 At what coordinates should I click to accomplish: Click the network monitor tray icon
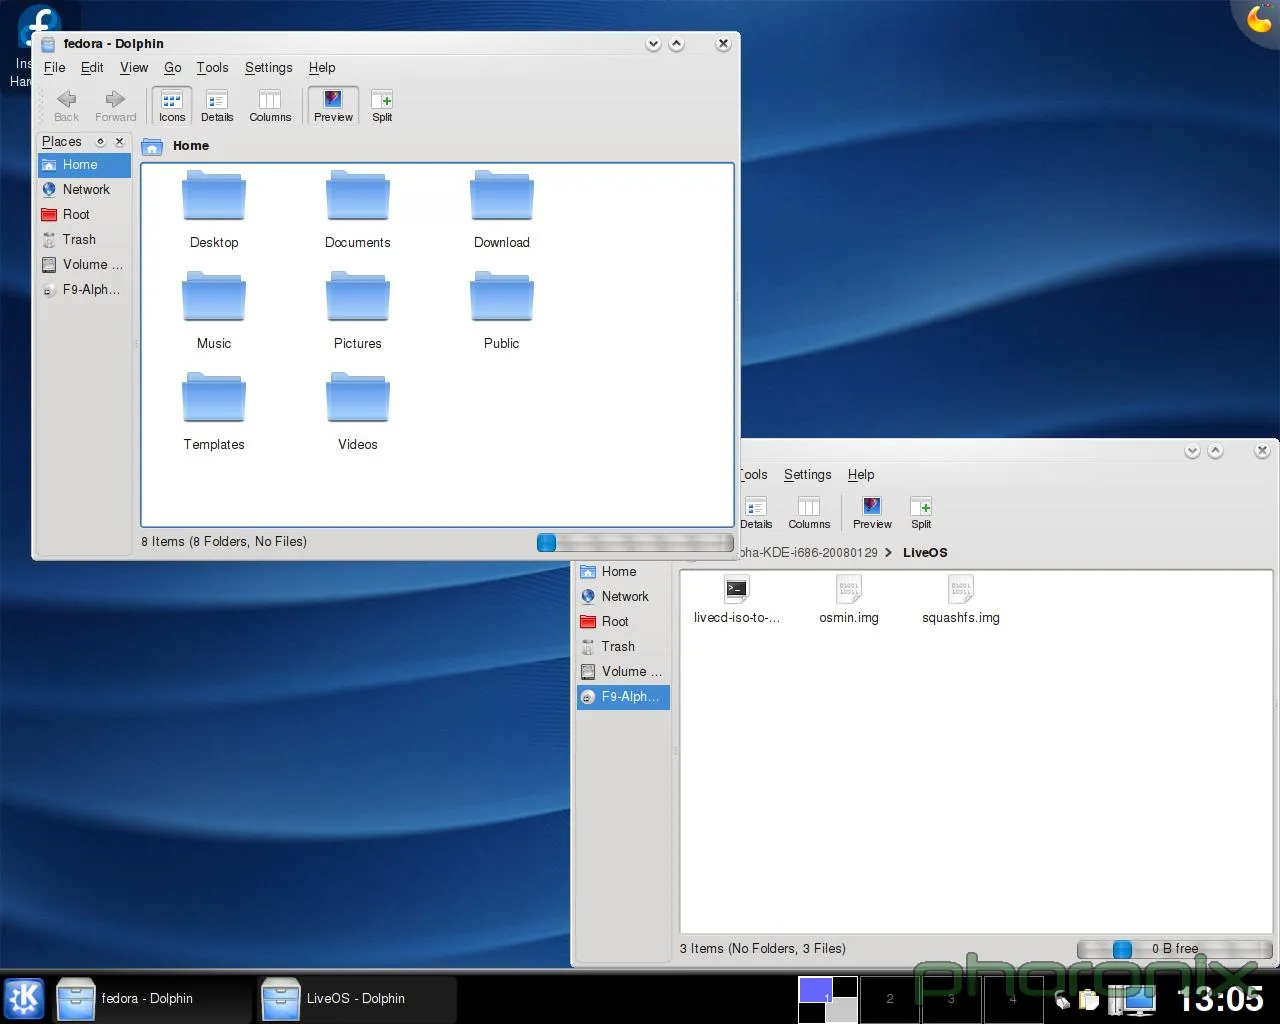(x=1133, y=999)
